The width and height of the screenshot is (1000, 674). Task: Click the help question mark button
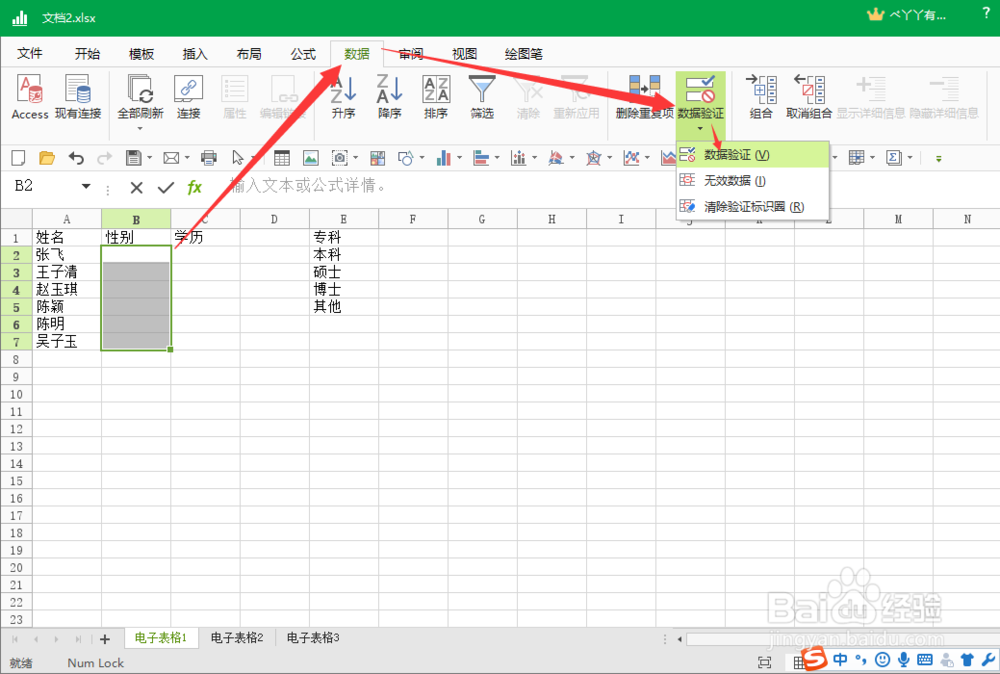click(986, 13)
